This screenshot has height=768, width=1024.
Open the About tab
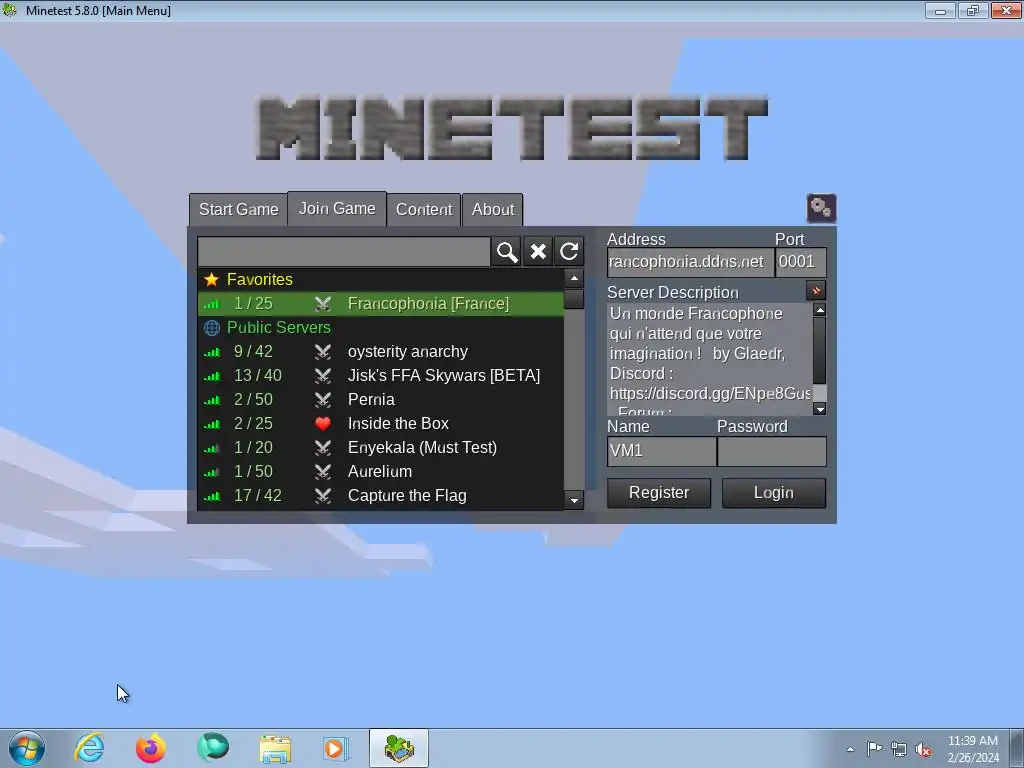[493, 210]
